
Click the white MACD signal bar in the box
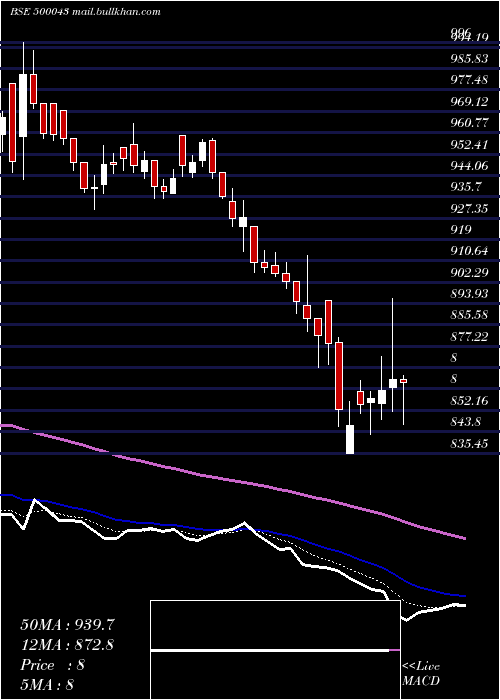coord(270,650)
